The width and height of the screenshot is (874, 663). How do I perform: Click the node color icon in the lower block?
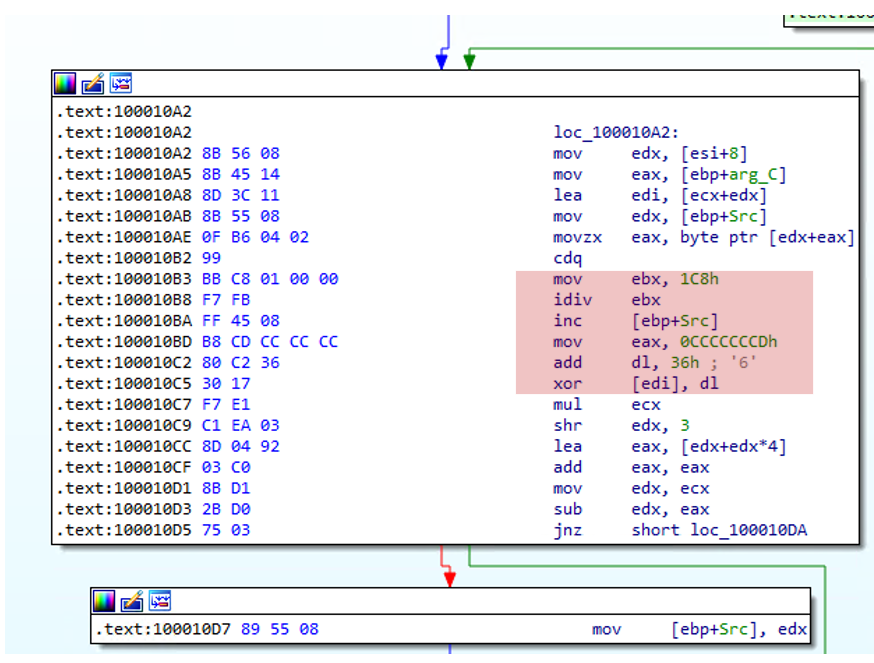point(105,600)
